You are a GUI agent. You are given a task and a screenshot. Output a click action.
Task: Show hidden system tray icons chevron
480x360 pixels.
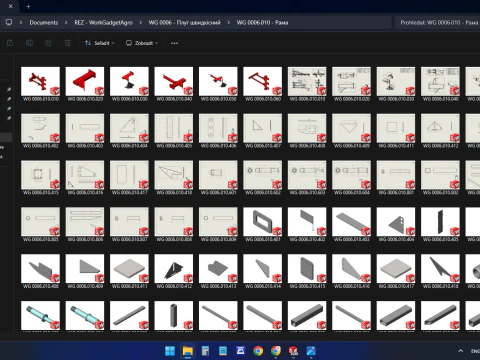point(461,351)
